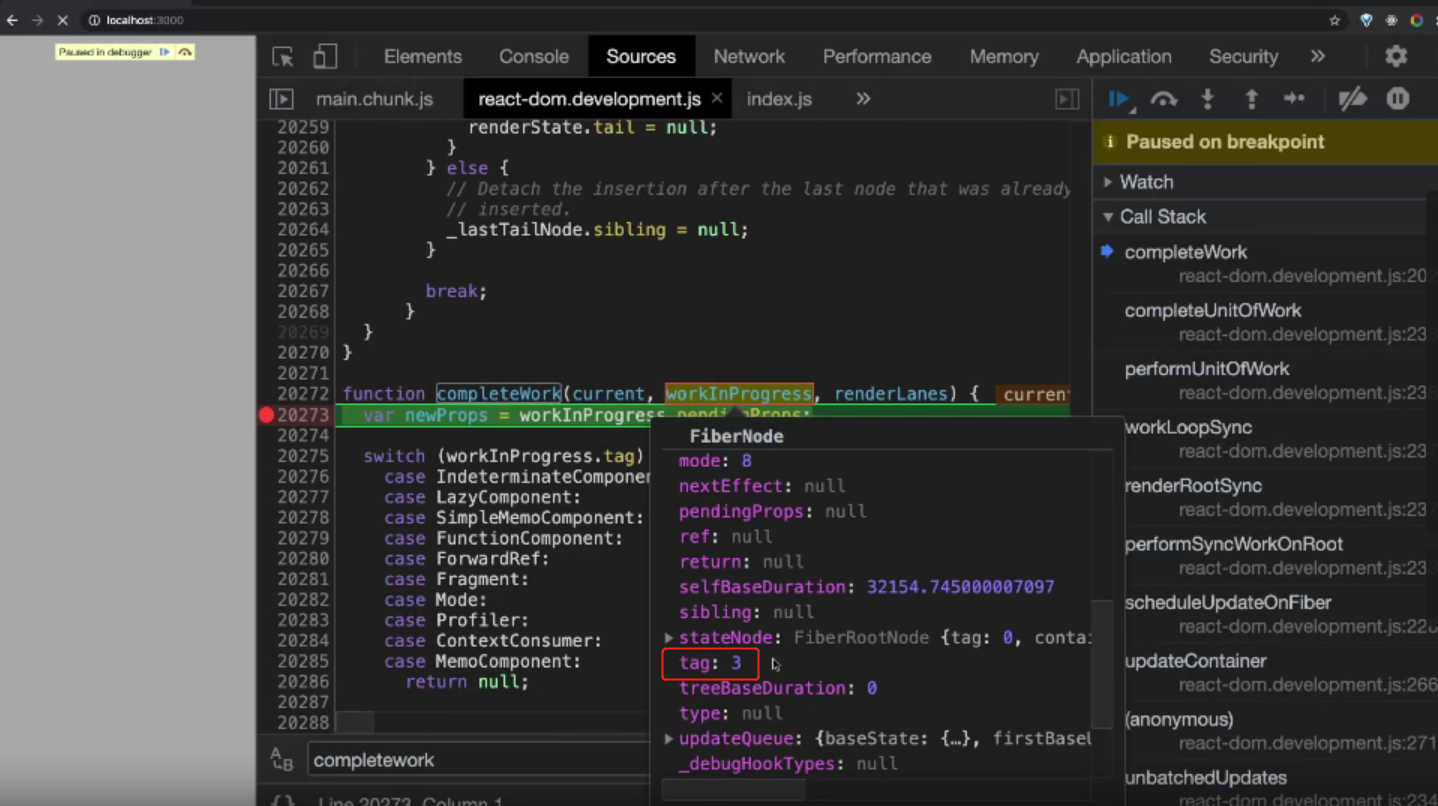Step out of current function

[x=1251, y=99]
